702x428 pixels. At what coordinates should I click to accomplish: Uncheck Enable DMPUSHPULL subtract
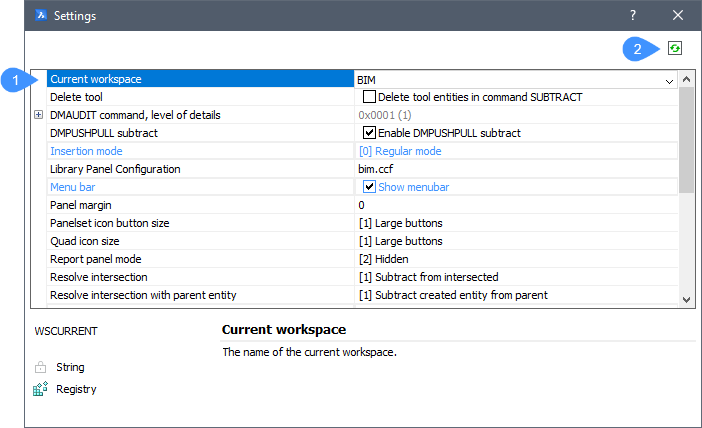(x=369, y=133)
